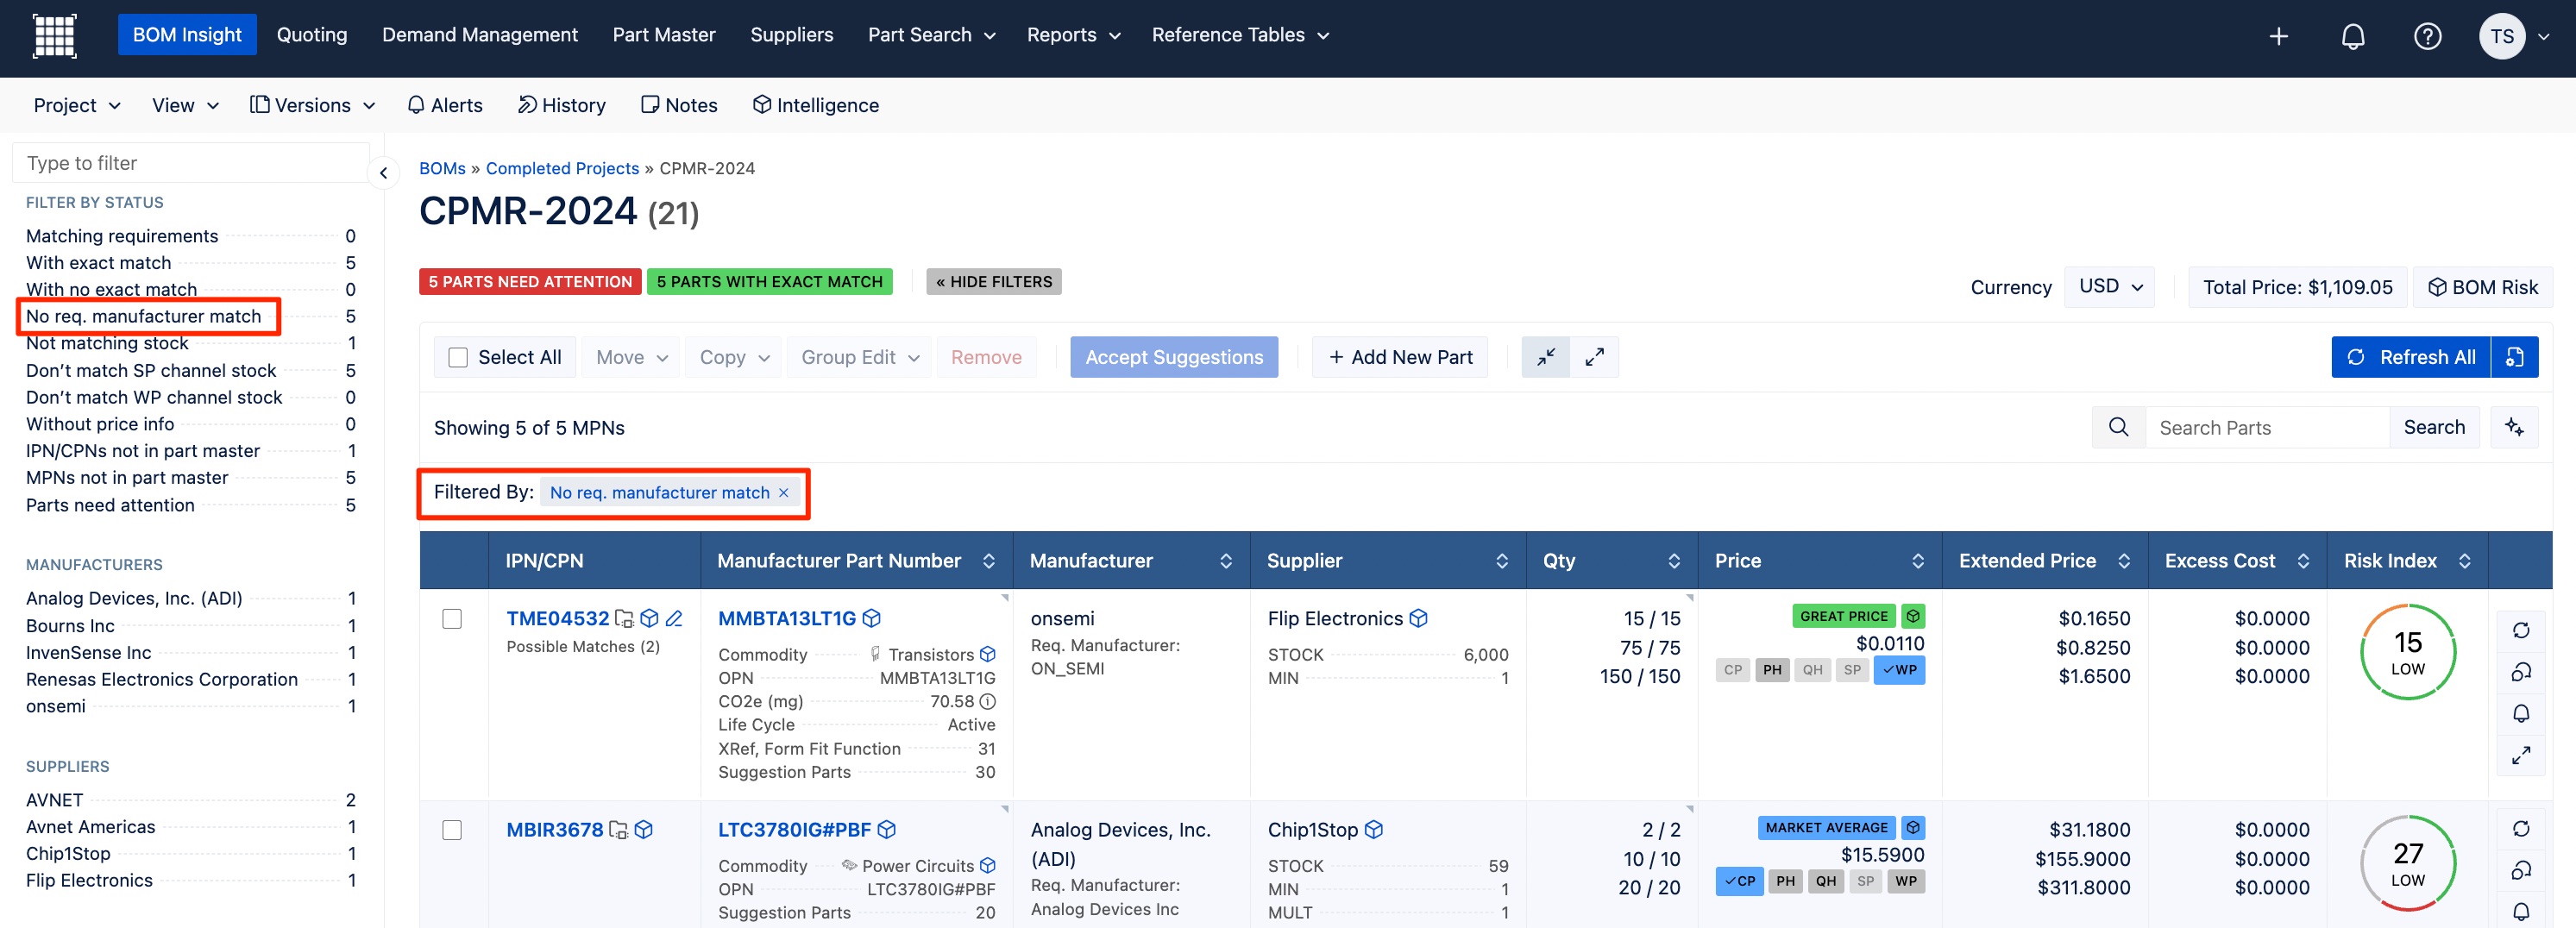Click the cube icon next to GREAT PRICE
The height and width of the screenshot is (928, 2576).
[x=1913, y=616]
